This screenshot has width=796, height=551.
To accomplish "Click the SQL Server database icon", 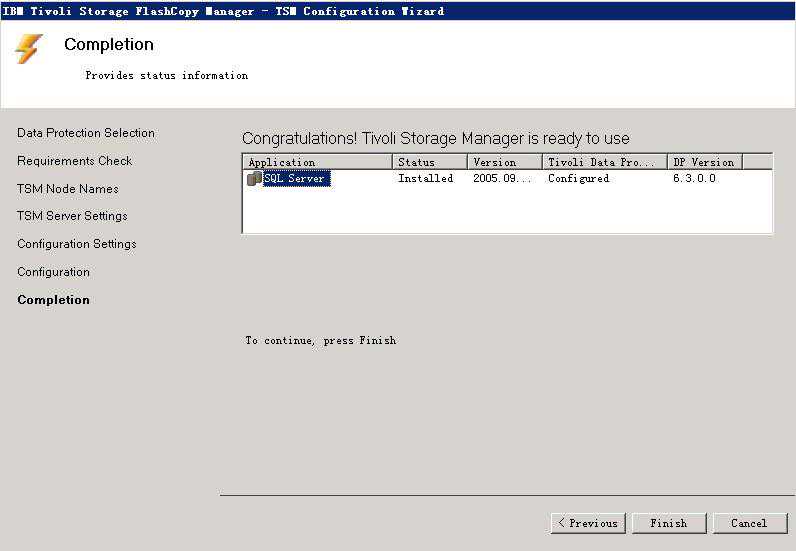I will click(x=254, y=179).
